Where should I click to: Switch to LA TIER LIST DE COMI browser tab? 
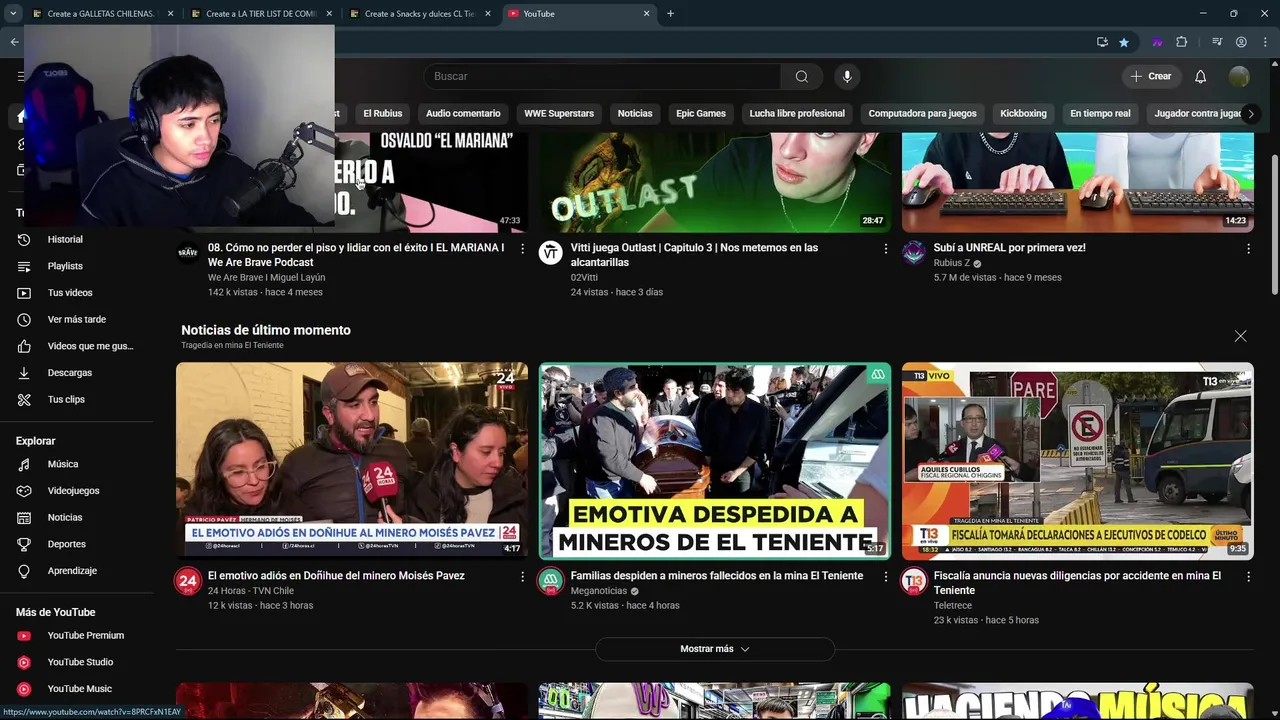coord(260,14)
